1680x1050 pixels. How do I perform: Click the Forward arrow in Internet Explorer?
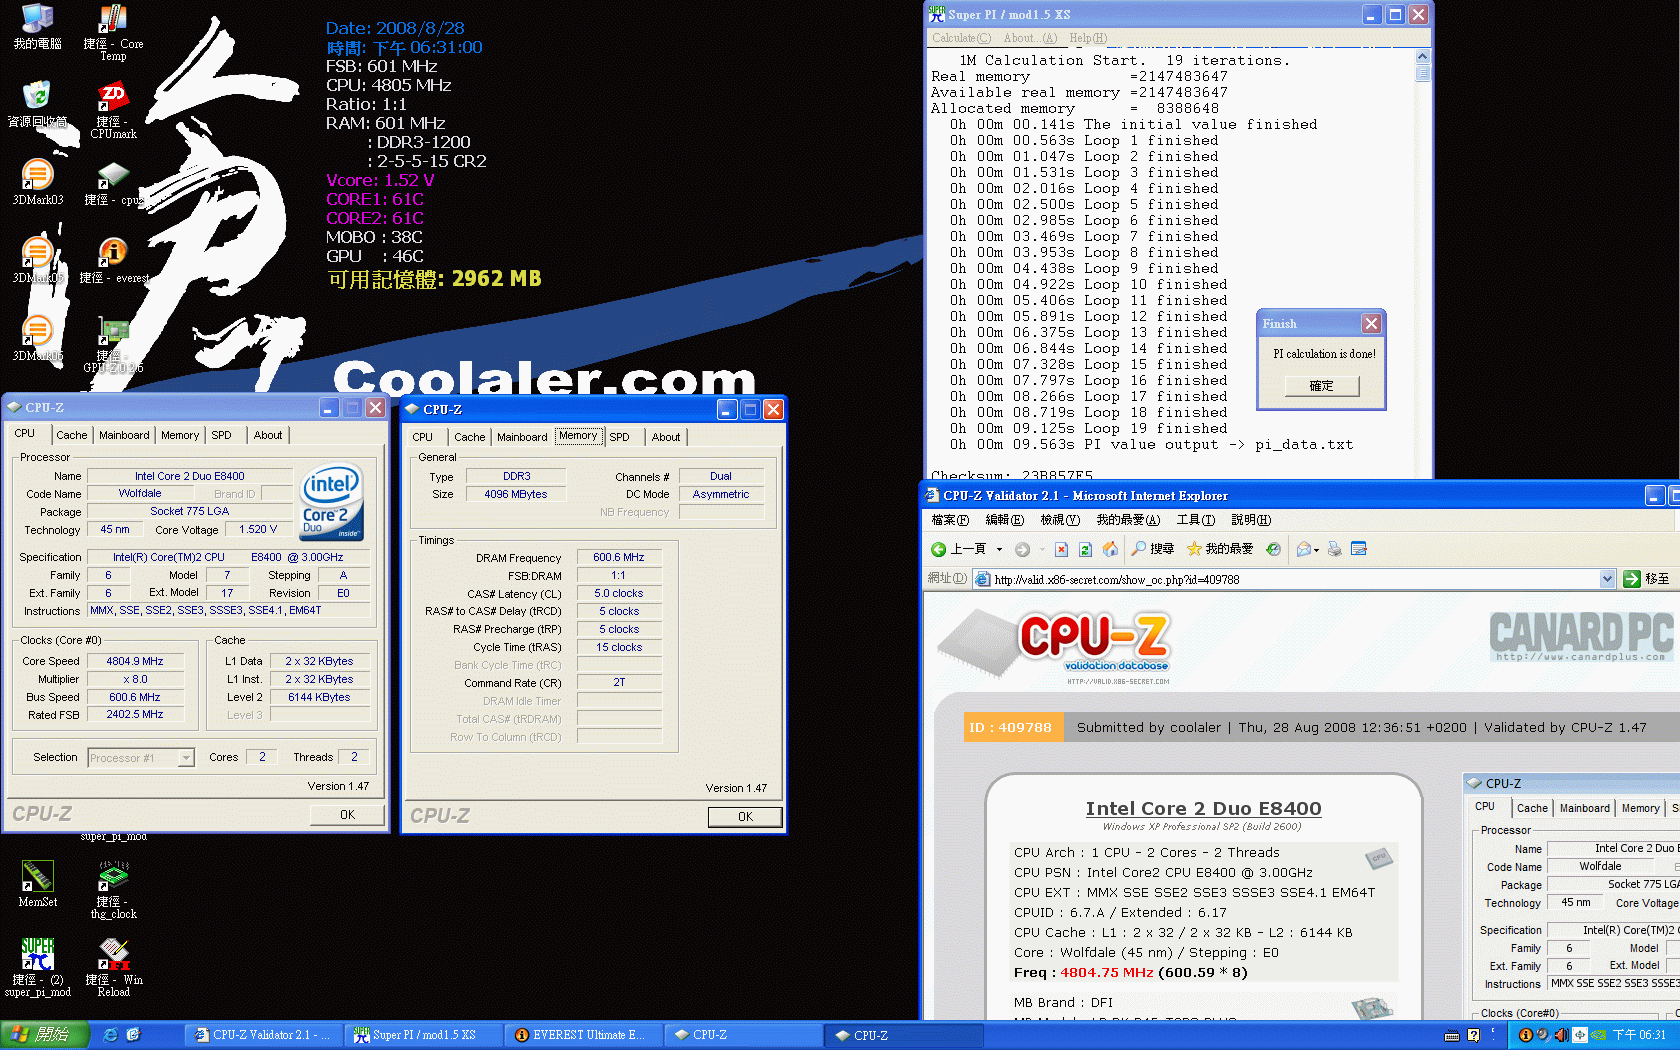coord(1022,549)
